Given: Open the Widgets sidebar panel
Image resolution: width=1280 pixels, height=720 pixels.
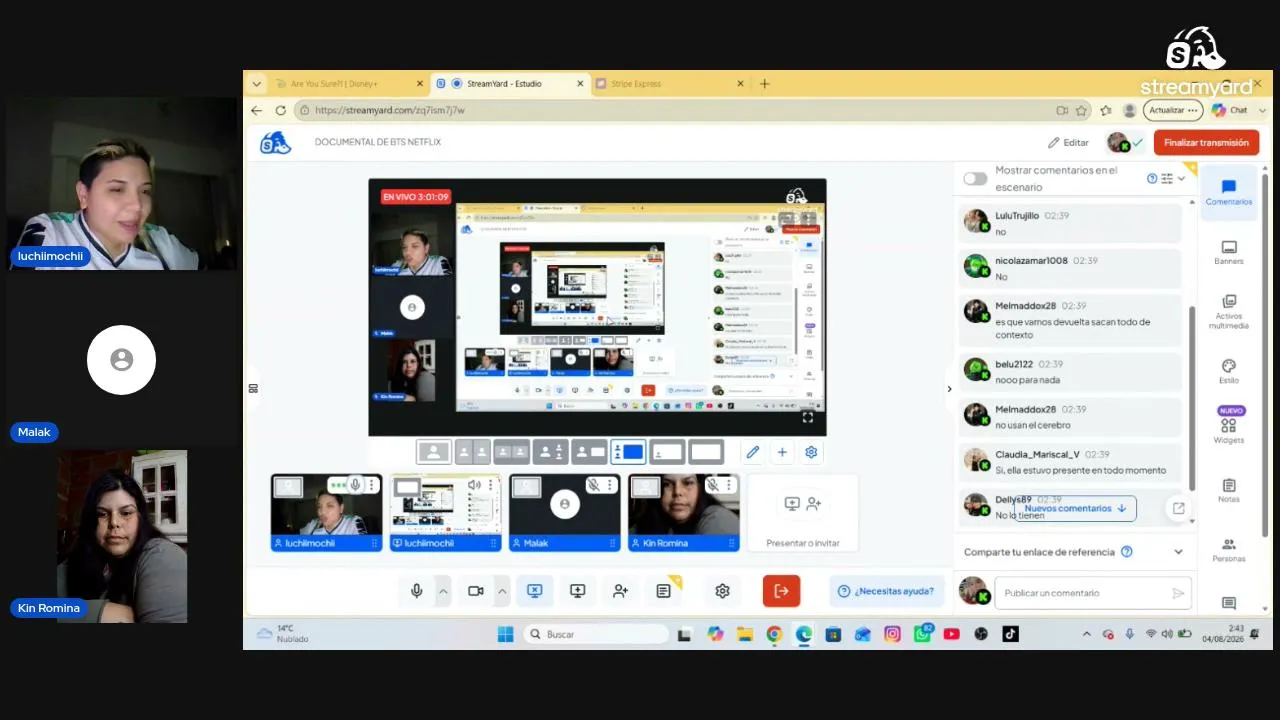Looking at the screenshot, I should [1228, 426].
